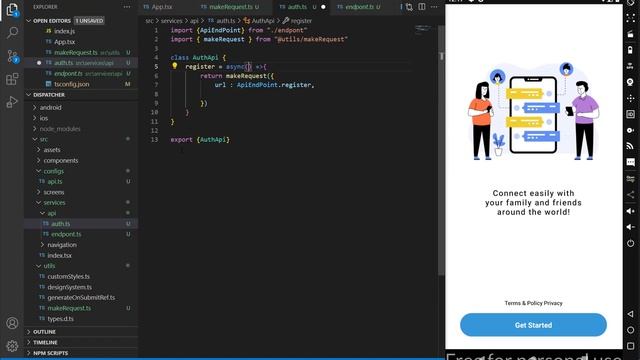Viewport: 640px width, 360px height.
Task: Open the Search view in the activity bar
Action: (12, 32)
